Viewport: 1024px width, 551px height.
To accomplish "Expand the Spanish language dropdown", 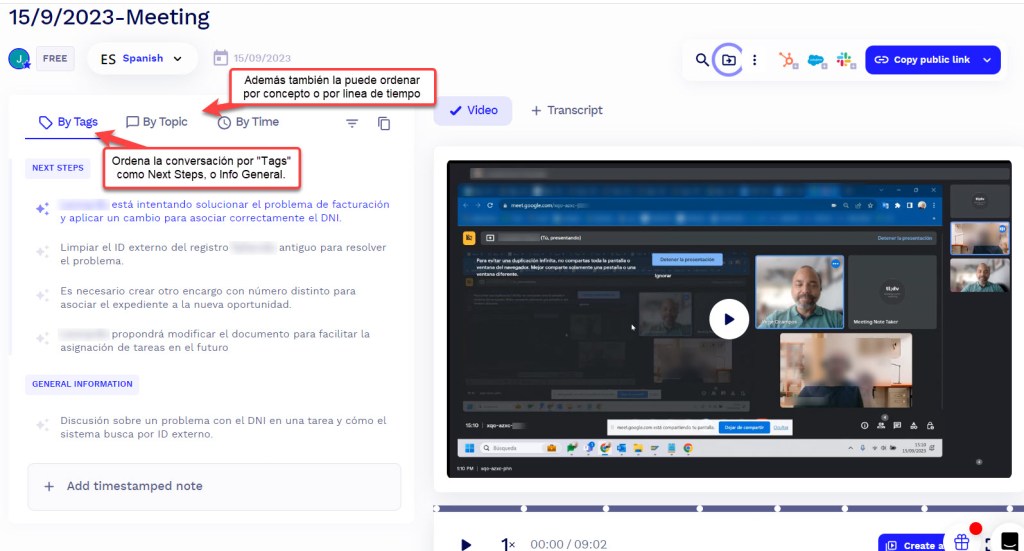I will [x=141, y=59].
